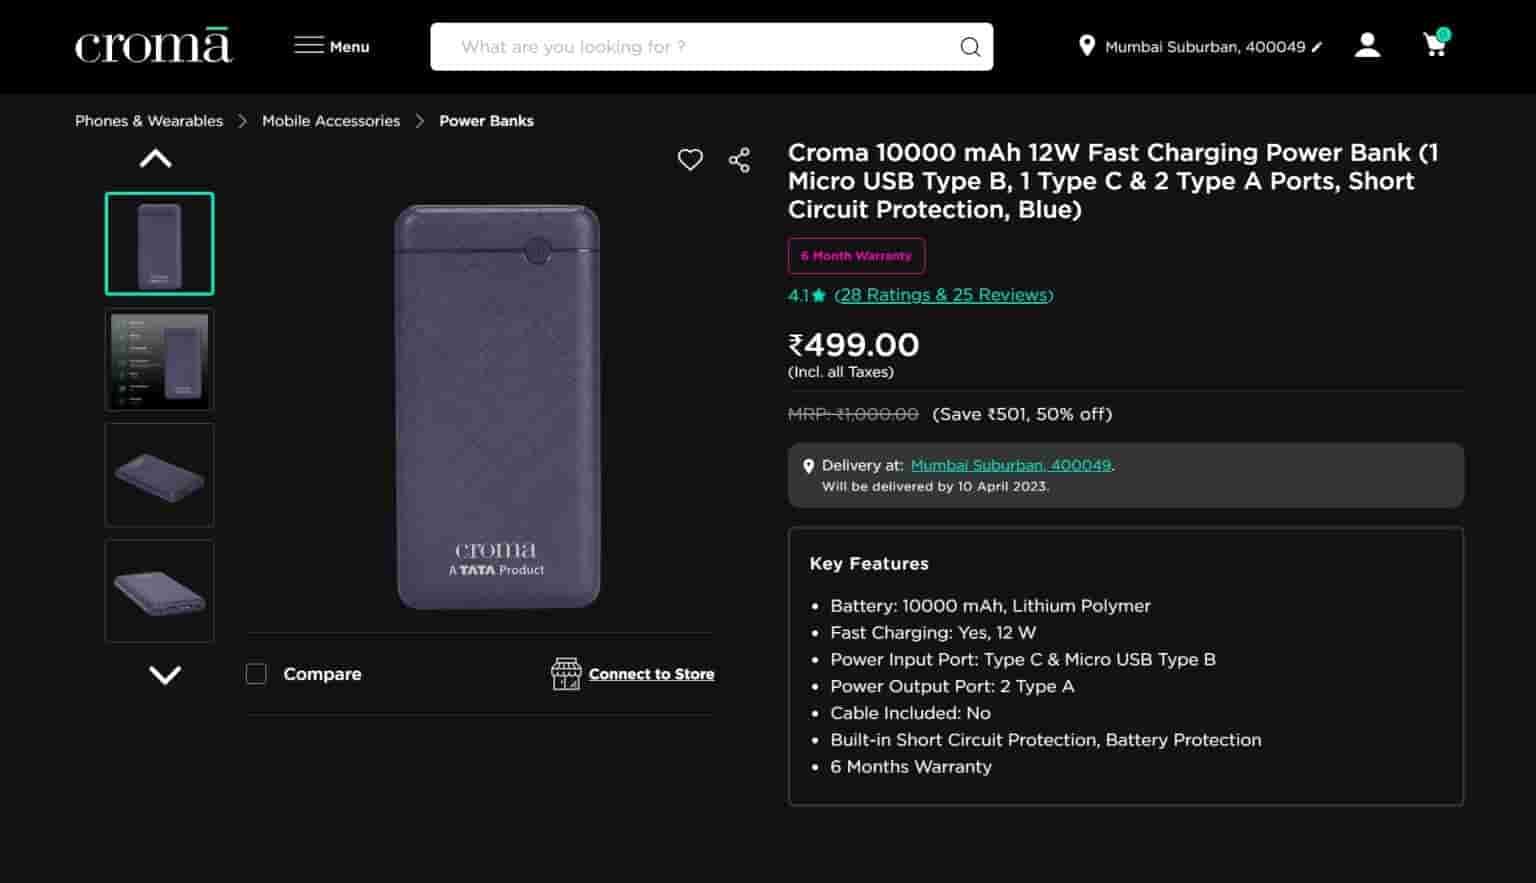Enable the Compare checkbox

tap(256, 674)
